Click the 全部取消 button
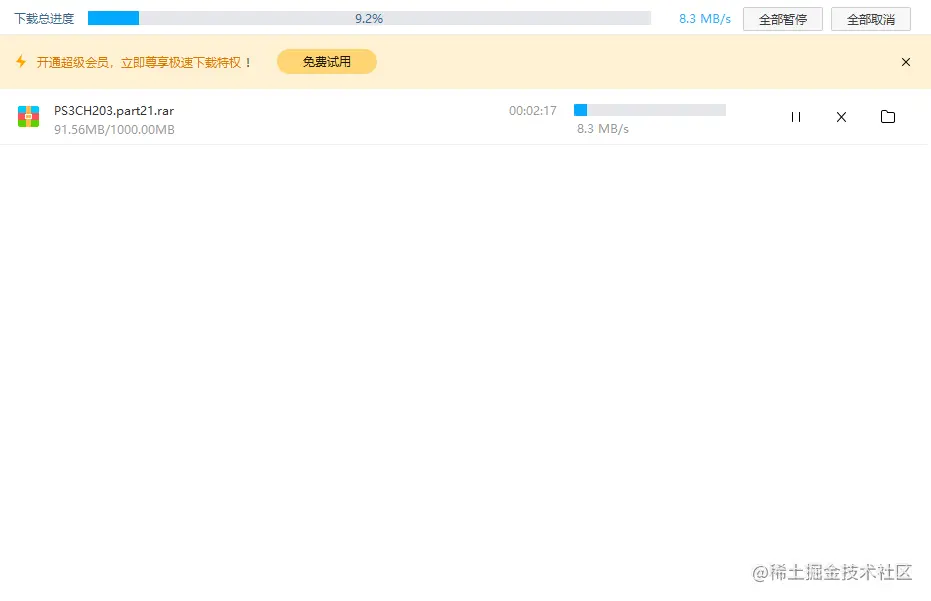Viewport: 931px width, 601px height. [x=870, y=20]
